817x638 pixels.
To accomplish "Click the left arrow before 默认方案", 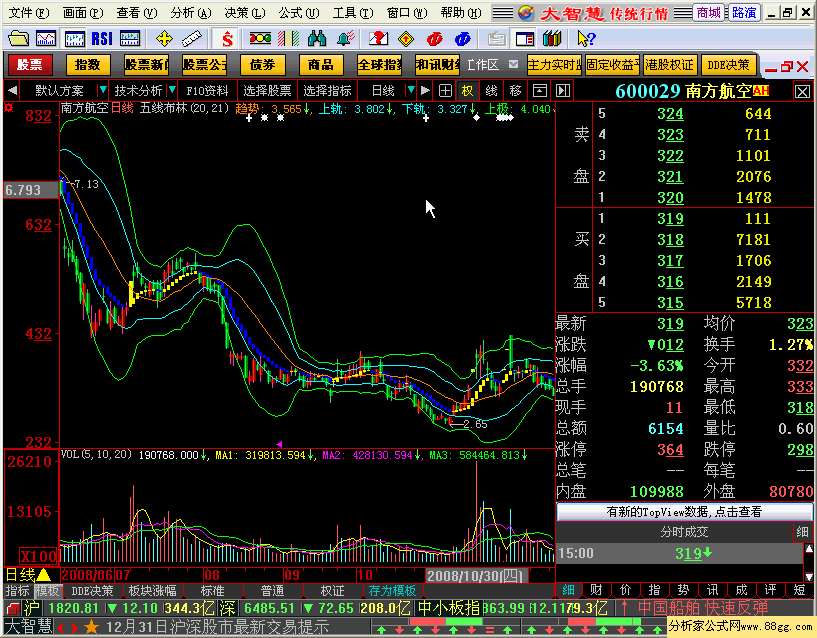I will [13, 90].
